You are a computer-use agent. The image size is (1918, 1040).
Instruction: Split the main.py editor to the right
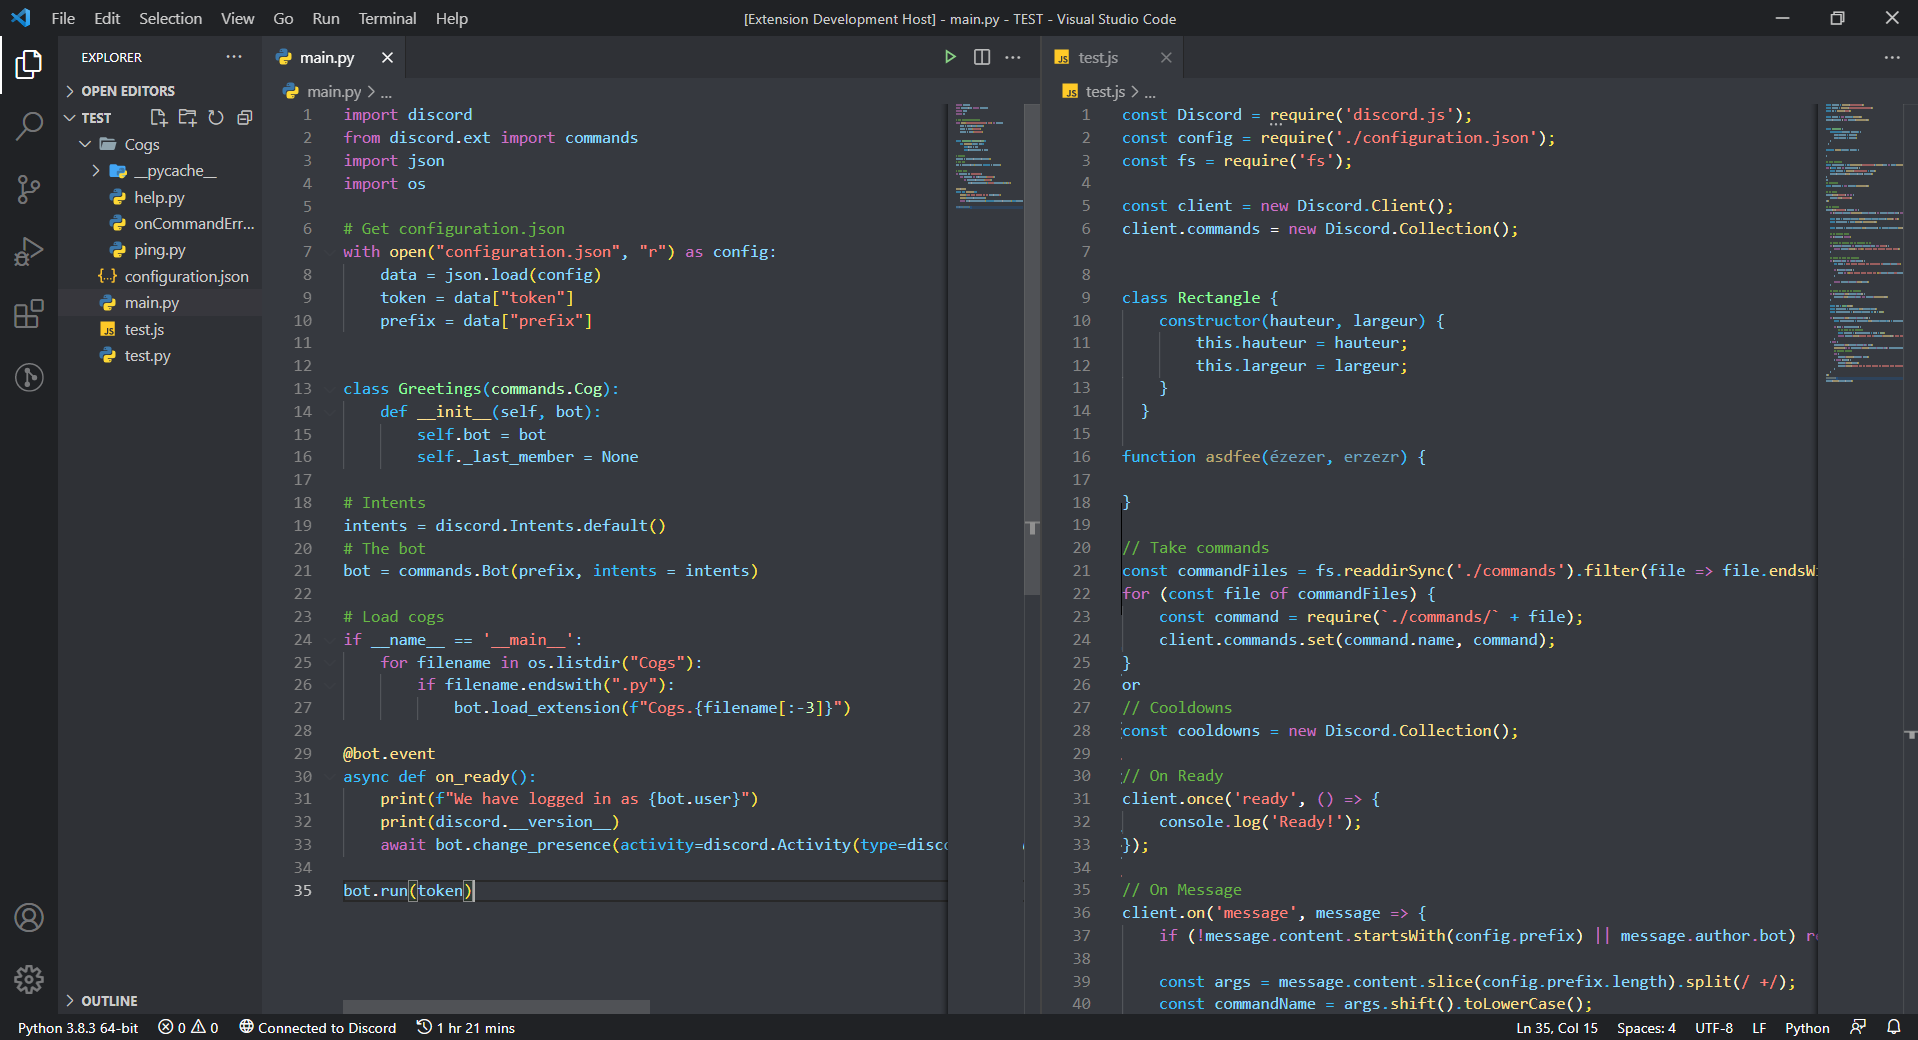tap(982, 57)
